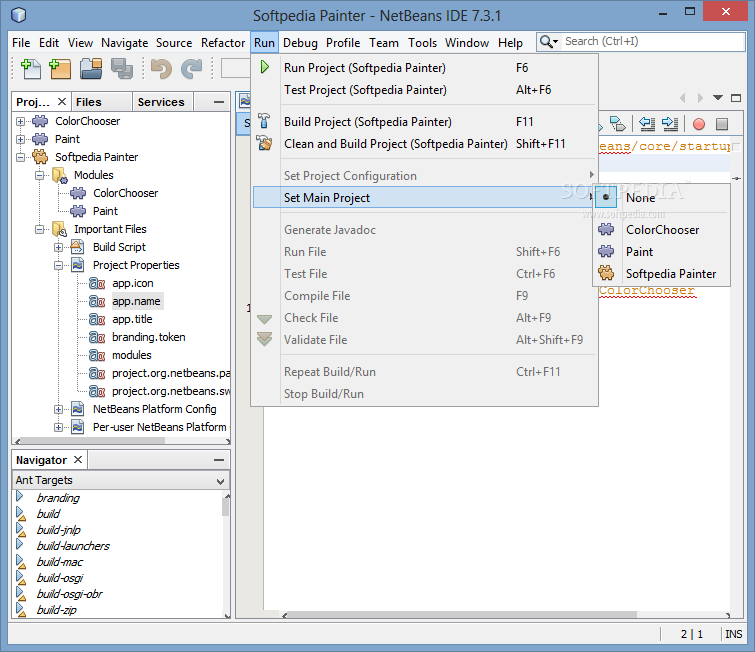
Task: Set Softpedia Painter as main project
Action: click(662, 274)
